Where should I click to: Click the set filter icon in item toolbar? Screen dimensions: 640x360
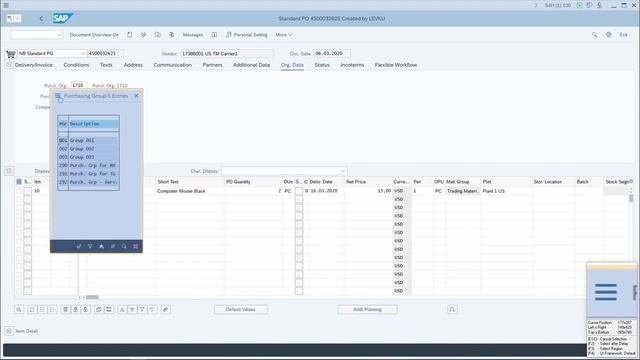(142, 309)
